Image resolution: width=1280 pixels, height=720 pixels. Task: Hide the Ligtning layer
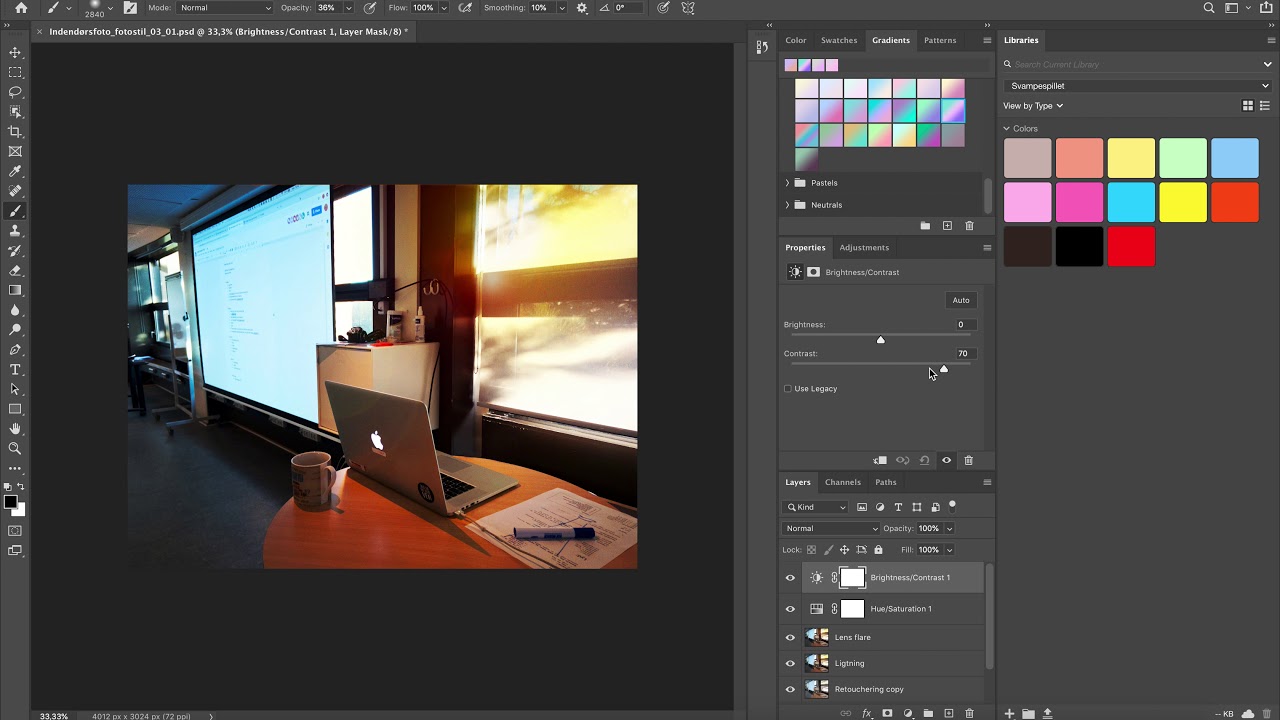pyautogui.click(x=790, y=663)
